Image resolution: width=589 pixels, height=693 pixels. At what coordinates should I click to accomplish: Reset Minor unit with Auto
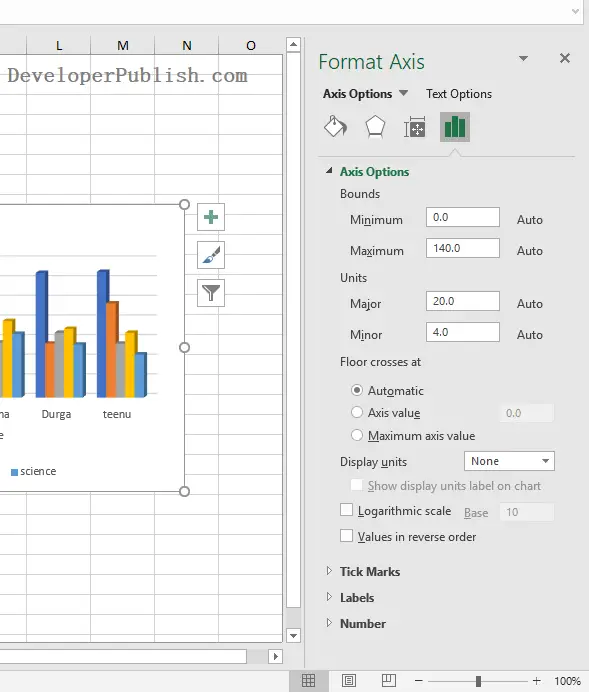[529, 335]
